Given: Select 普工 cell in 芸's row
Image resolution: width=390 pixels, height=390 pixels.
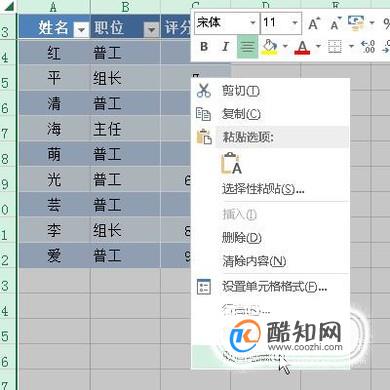Looking at the screenshot, I should 125,205.
